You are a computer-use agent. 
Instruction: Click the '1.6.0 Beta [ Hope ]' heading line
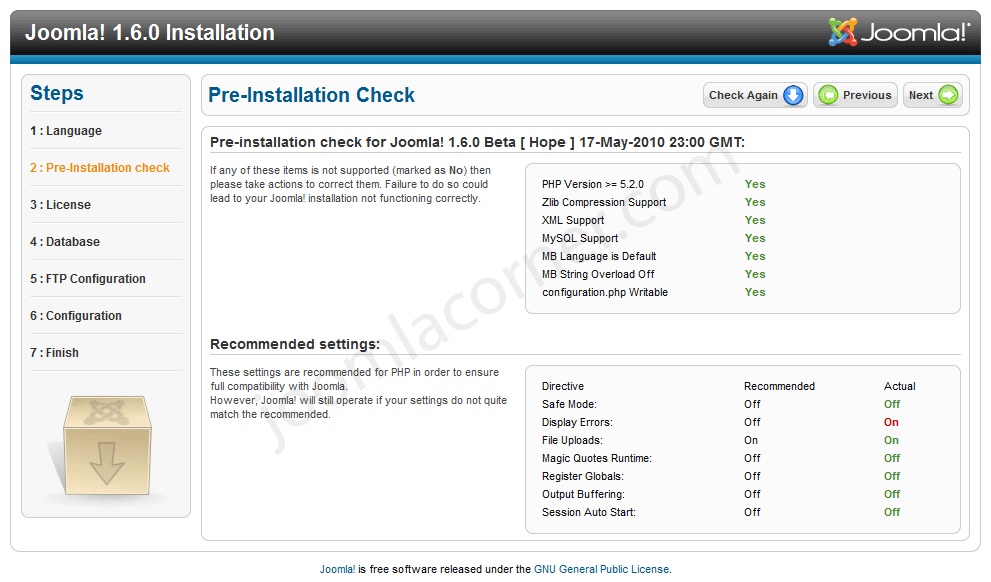point(477,142)
